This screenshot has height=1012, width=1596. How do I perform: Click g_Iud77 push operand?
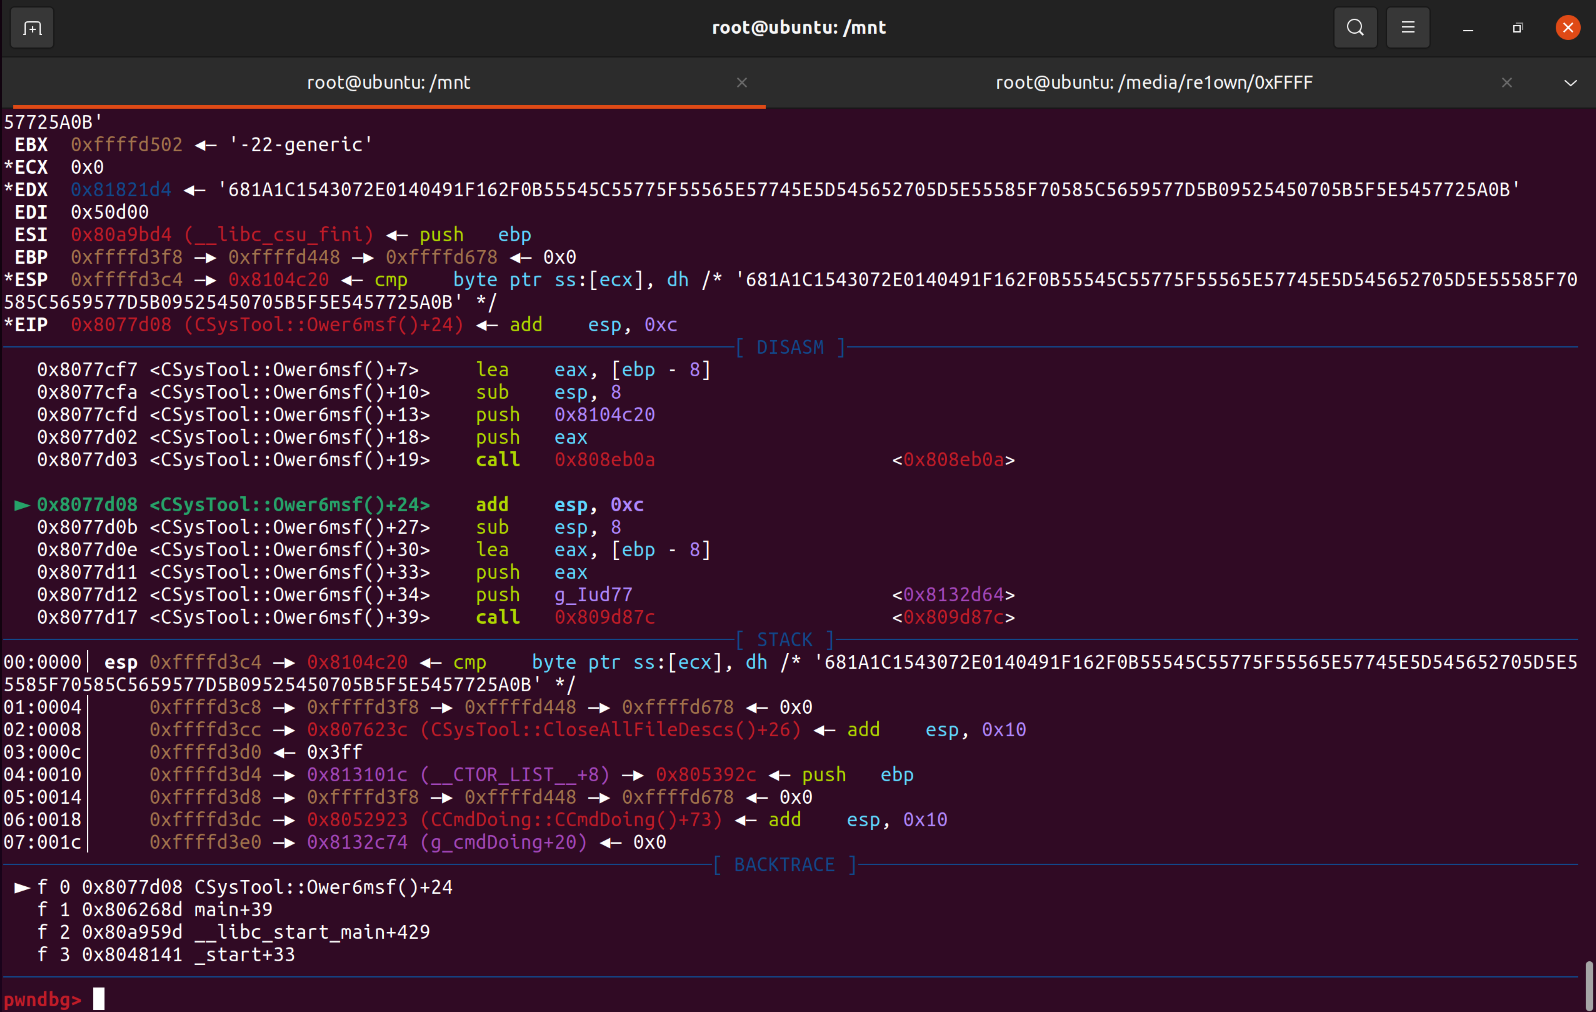point(594,594)
